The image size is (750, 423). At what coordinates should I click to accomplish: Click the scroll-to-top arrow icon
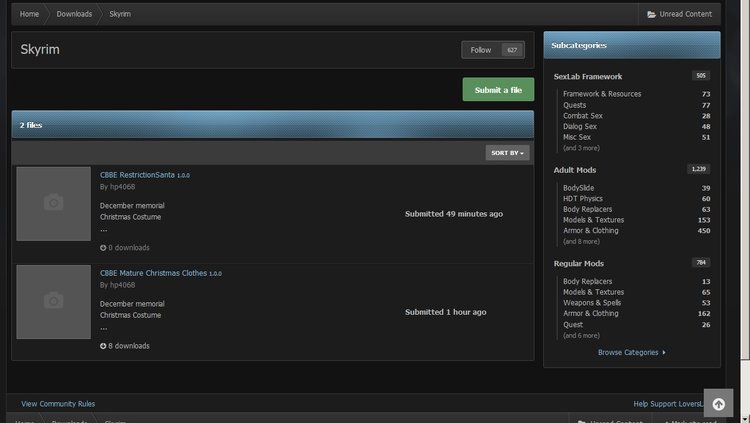(718, 404)
